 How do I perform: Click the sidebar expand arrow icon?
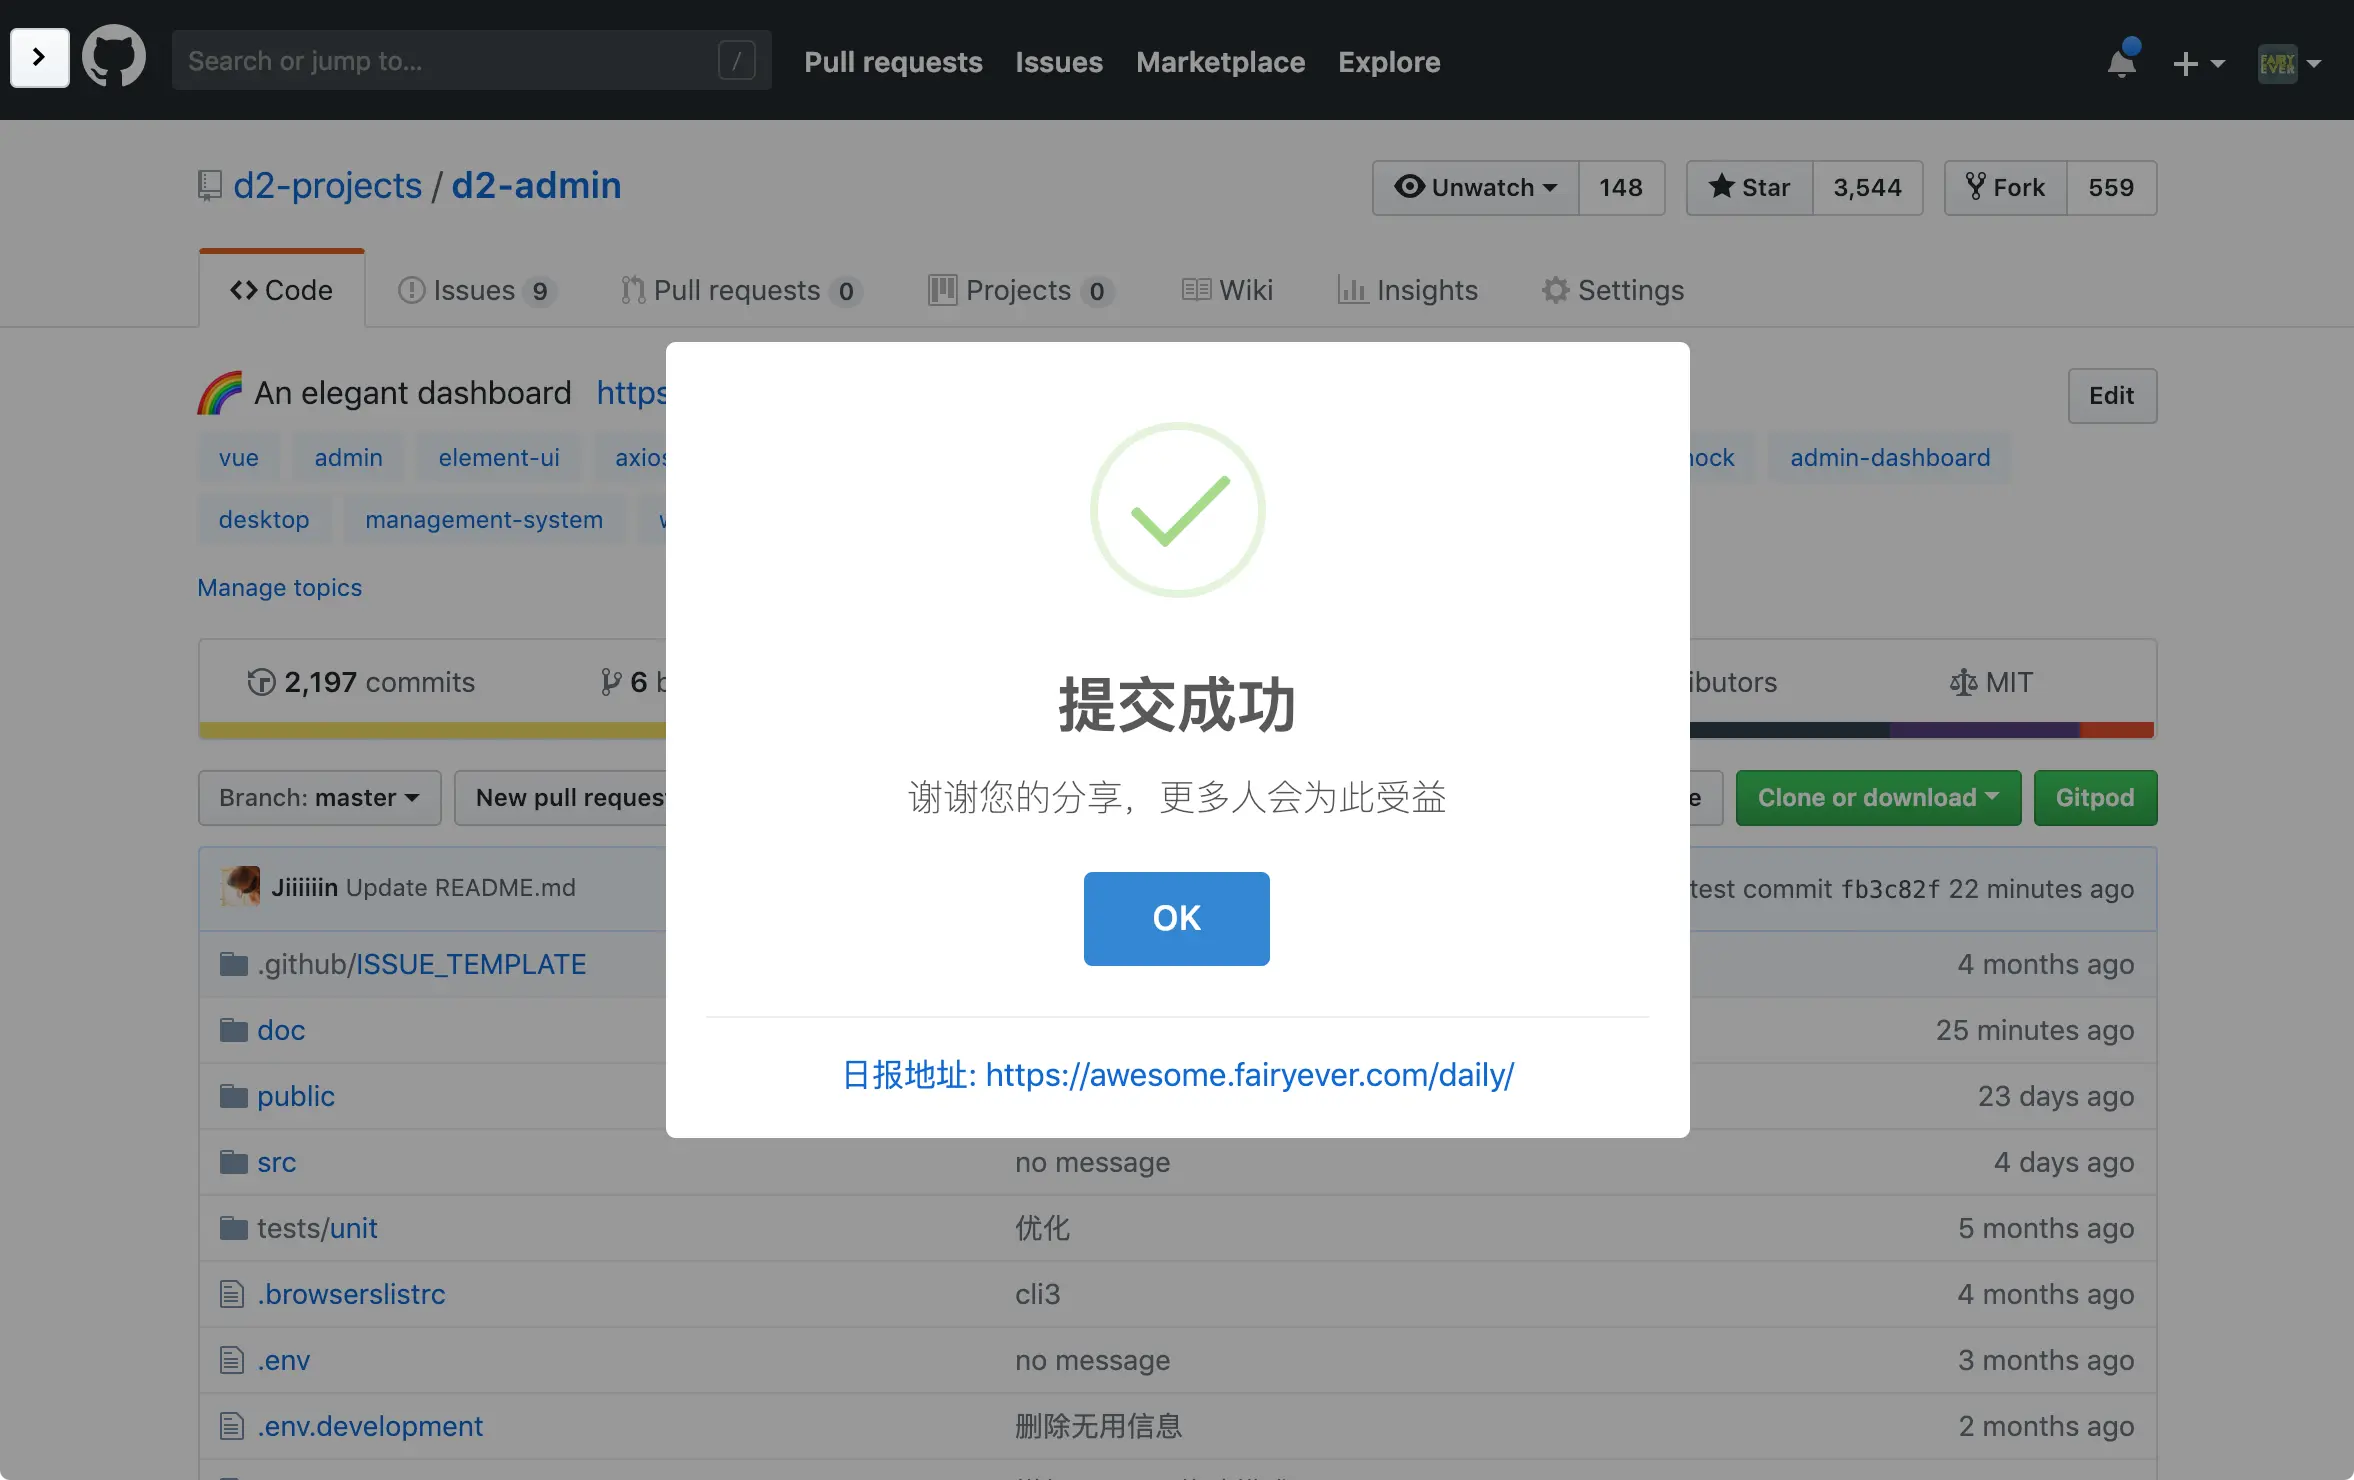click(x=39, y=57)
